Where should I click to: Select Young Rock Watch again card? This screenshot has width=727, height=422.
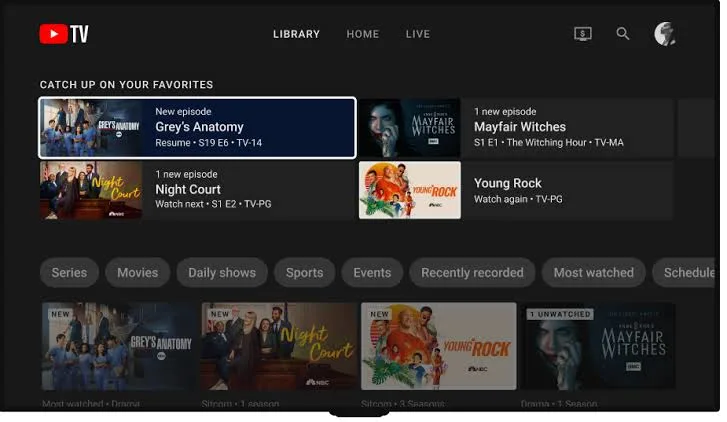coord(516,190)
